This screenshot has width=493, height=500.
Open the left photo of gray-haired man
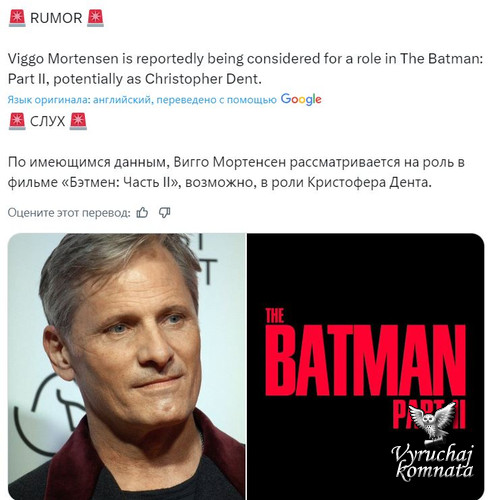click(x=127, y=366)
